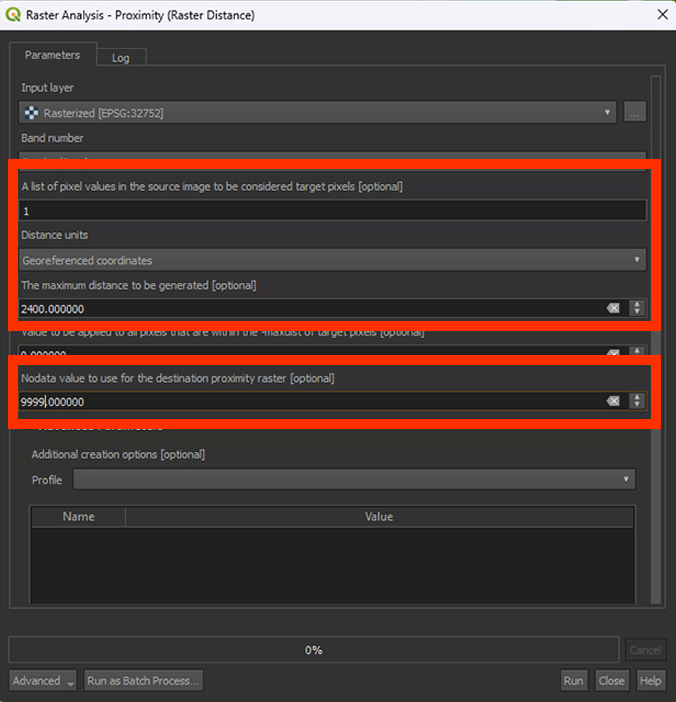
Task: Click the Close button at bottom
Action: [x=611, y=681]
